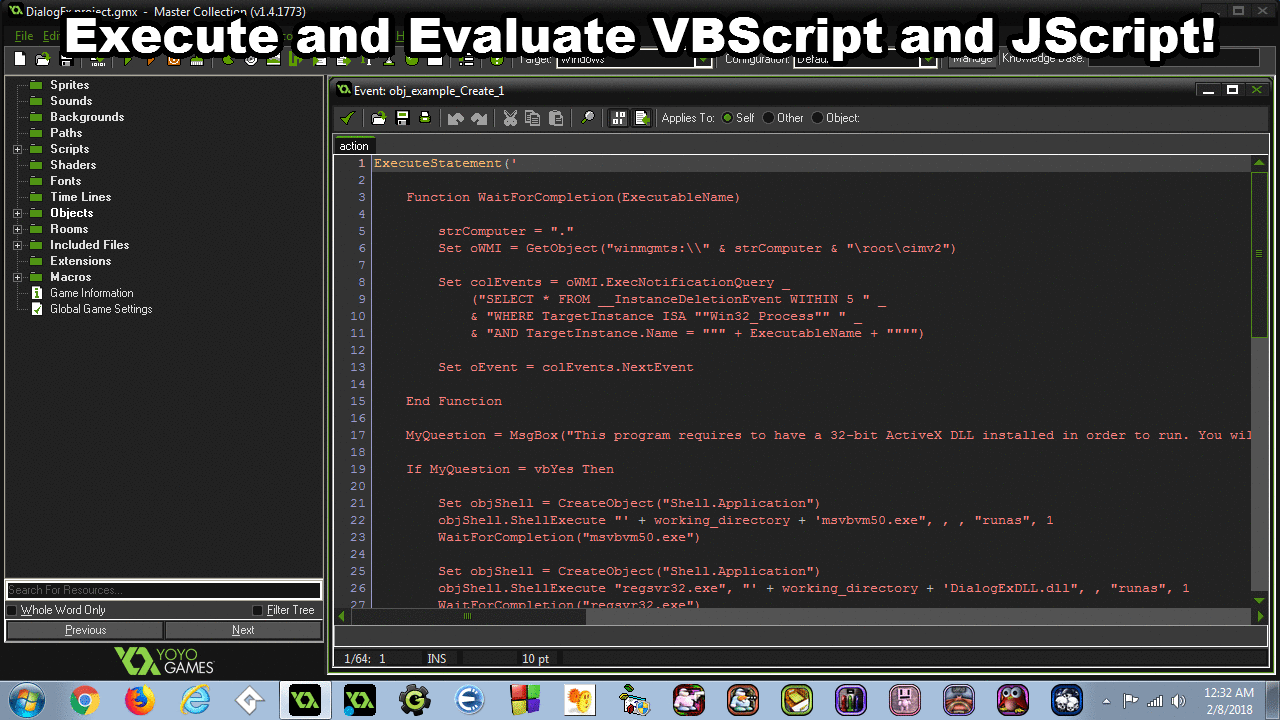Enable Whole Word Only checkbox
The height and width of the screenshot is (720, 1280).
coord(13,610)
